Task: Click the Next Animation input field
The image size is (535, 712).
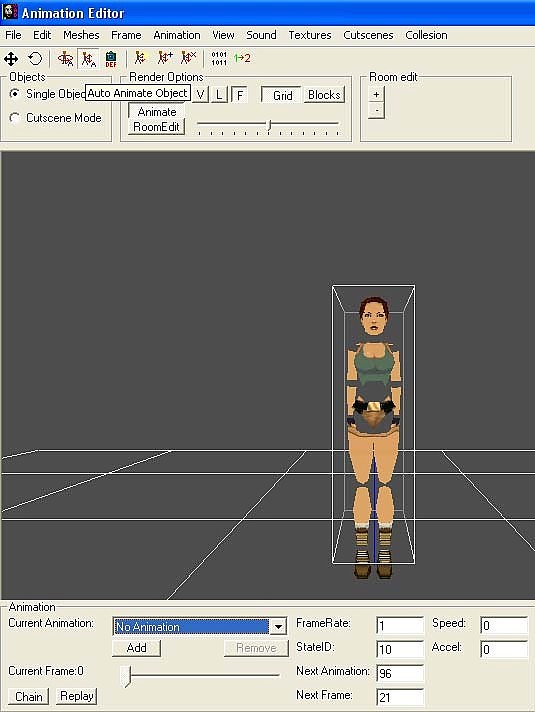Action: 400,673
